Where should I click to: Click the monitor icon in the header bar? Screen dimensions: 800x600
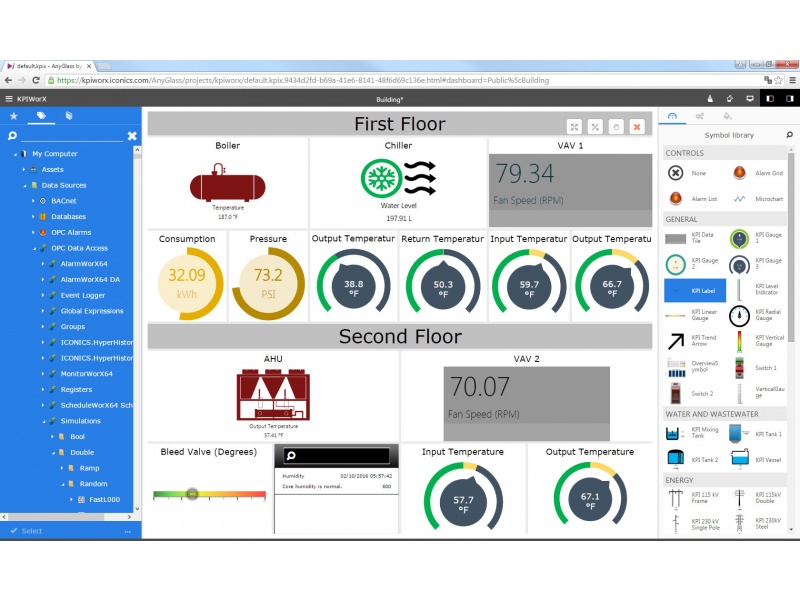(x=750, y=99)
